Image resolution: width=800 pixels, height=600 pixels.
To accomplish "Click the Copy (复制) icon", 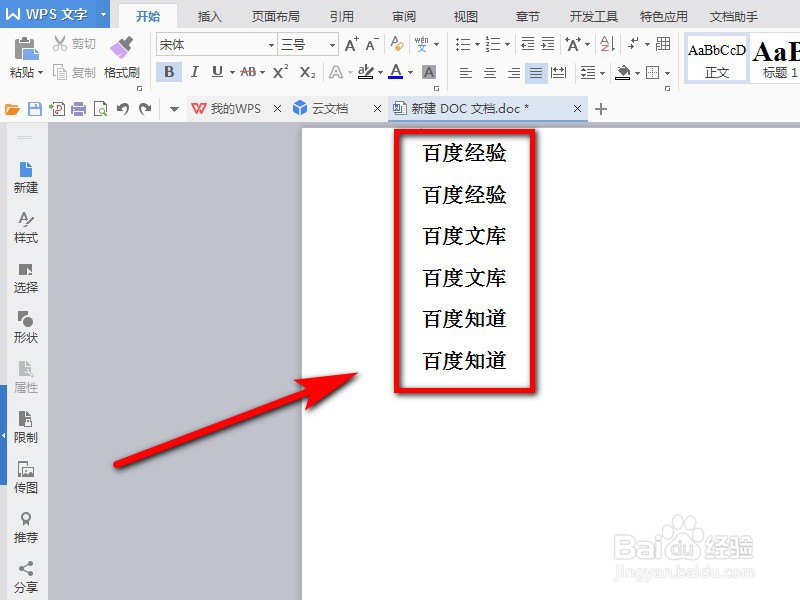I will point(60,72).
